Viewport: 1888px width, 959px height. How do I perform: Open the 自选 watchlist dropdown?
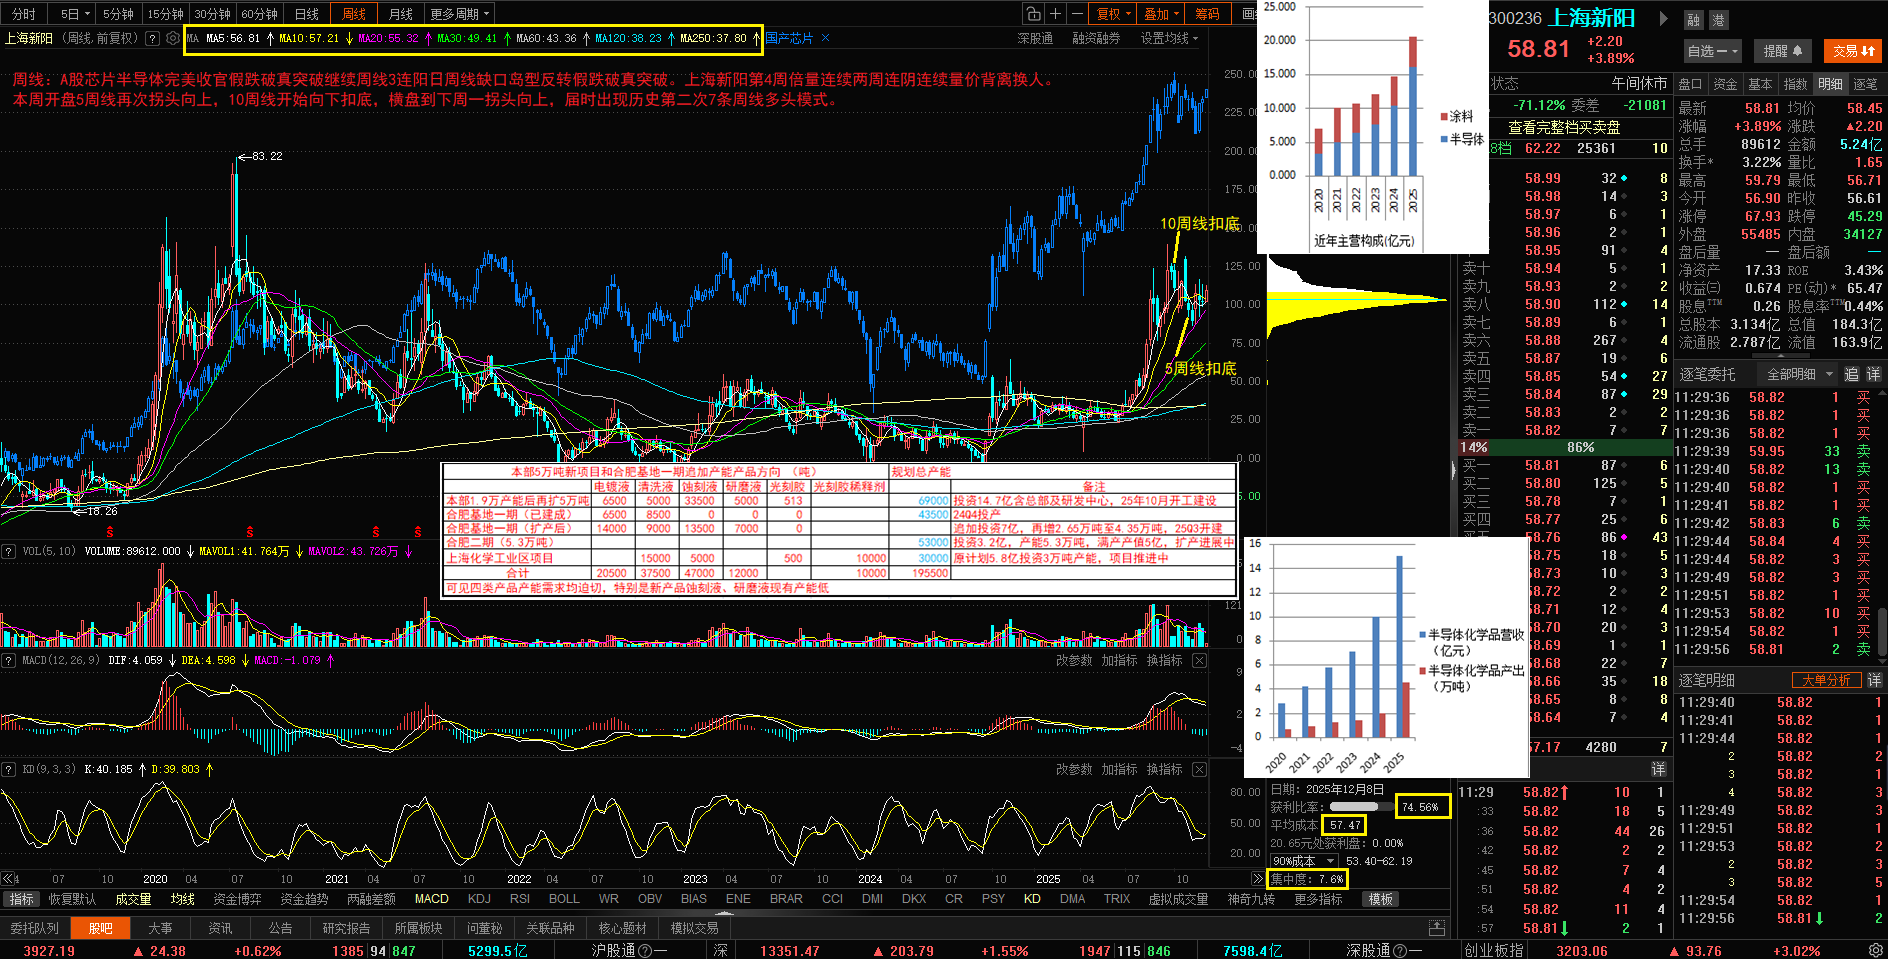(1713, 51)
